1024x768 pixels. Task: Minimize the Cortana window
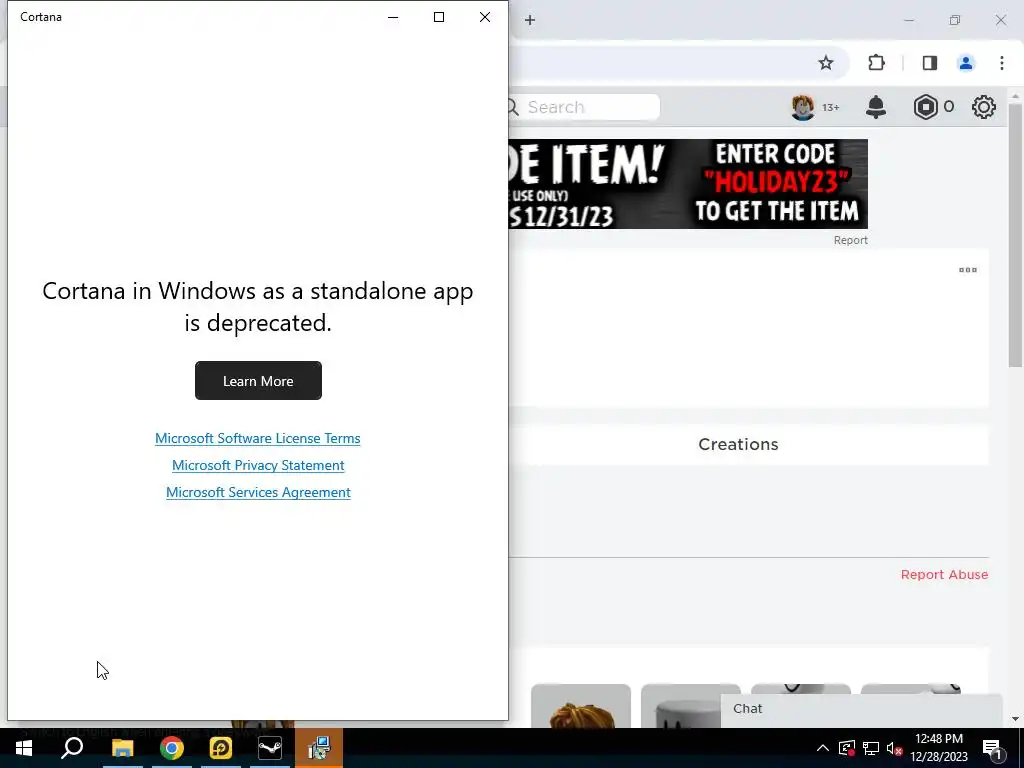pyautogui.click(x=393, y=17)
